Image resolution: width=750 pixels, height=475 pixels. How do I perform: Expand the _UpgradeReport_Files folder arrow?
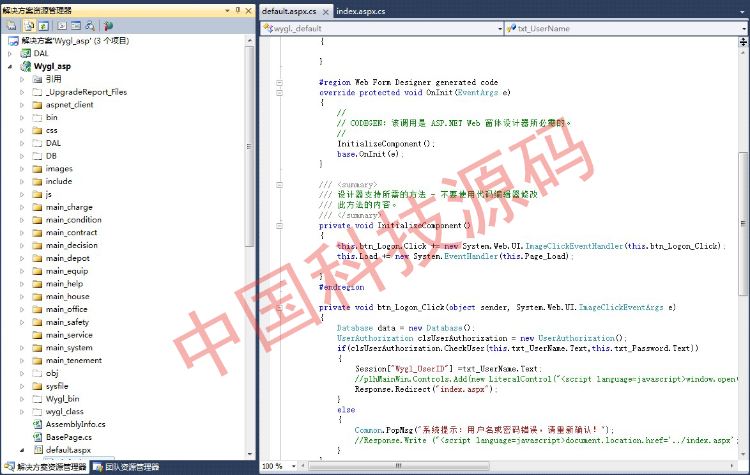click(x=22, y=92)
